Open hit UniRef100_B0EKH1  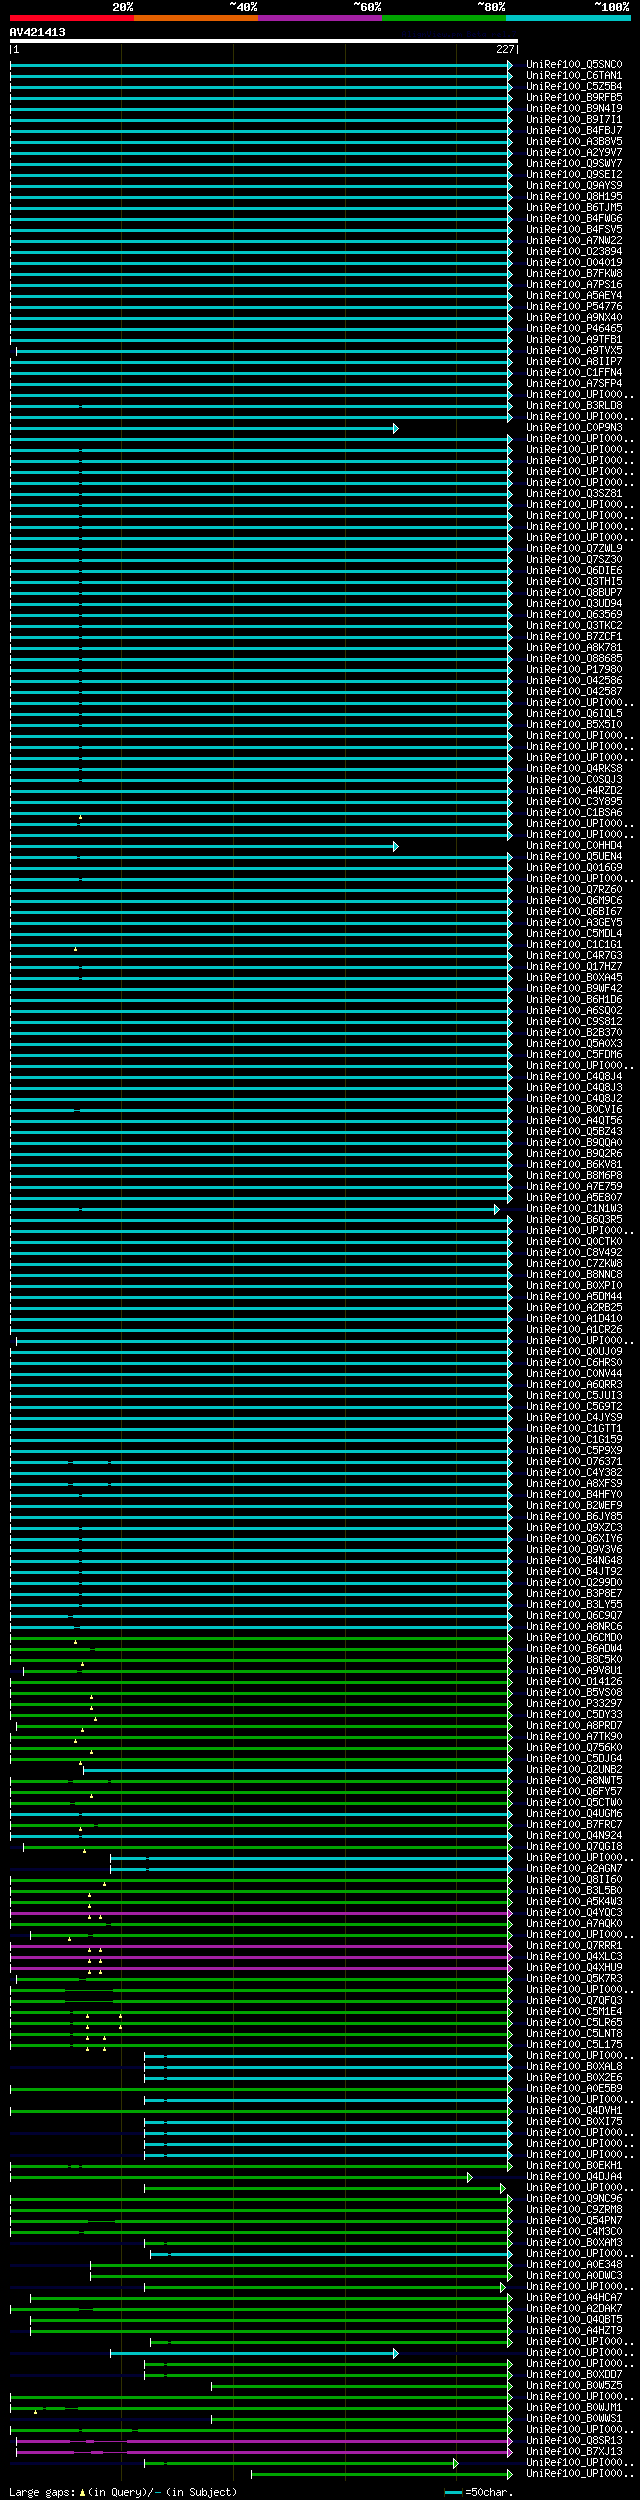click(574, 2166)
